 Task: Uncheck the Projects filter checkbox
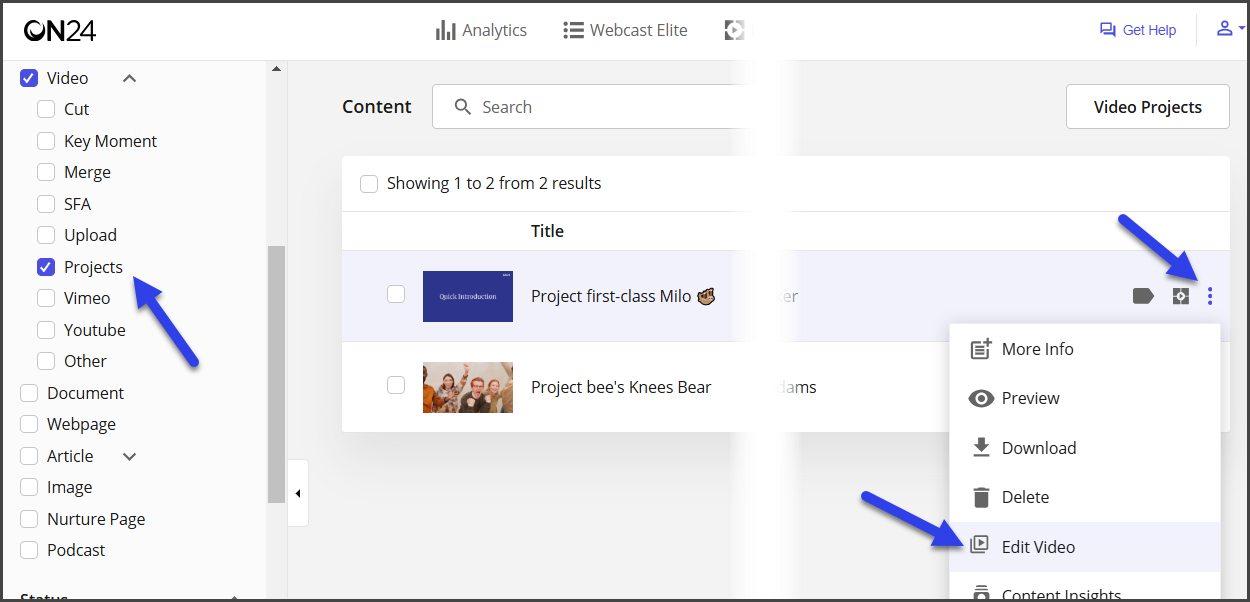[x=46, y=267]
